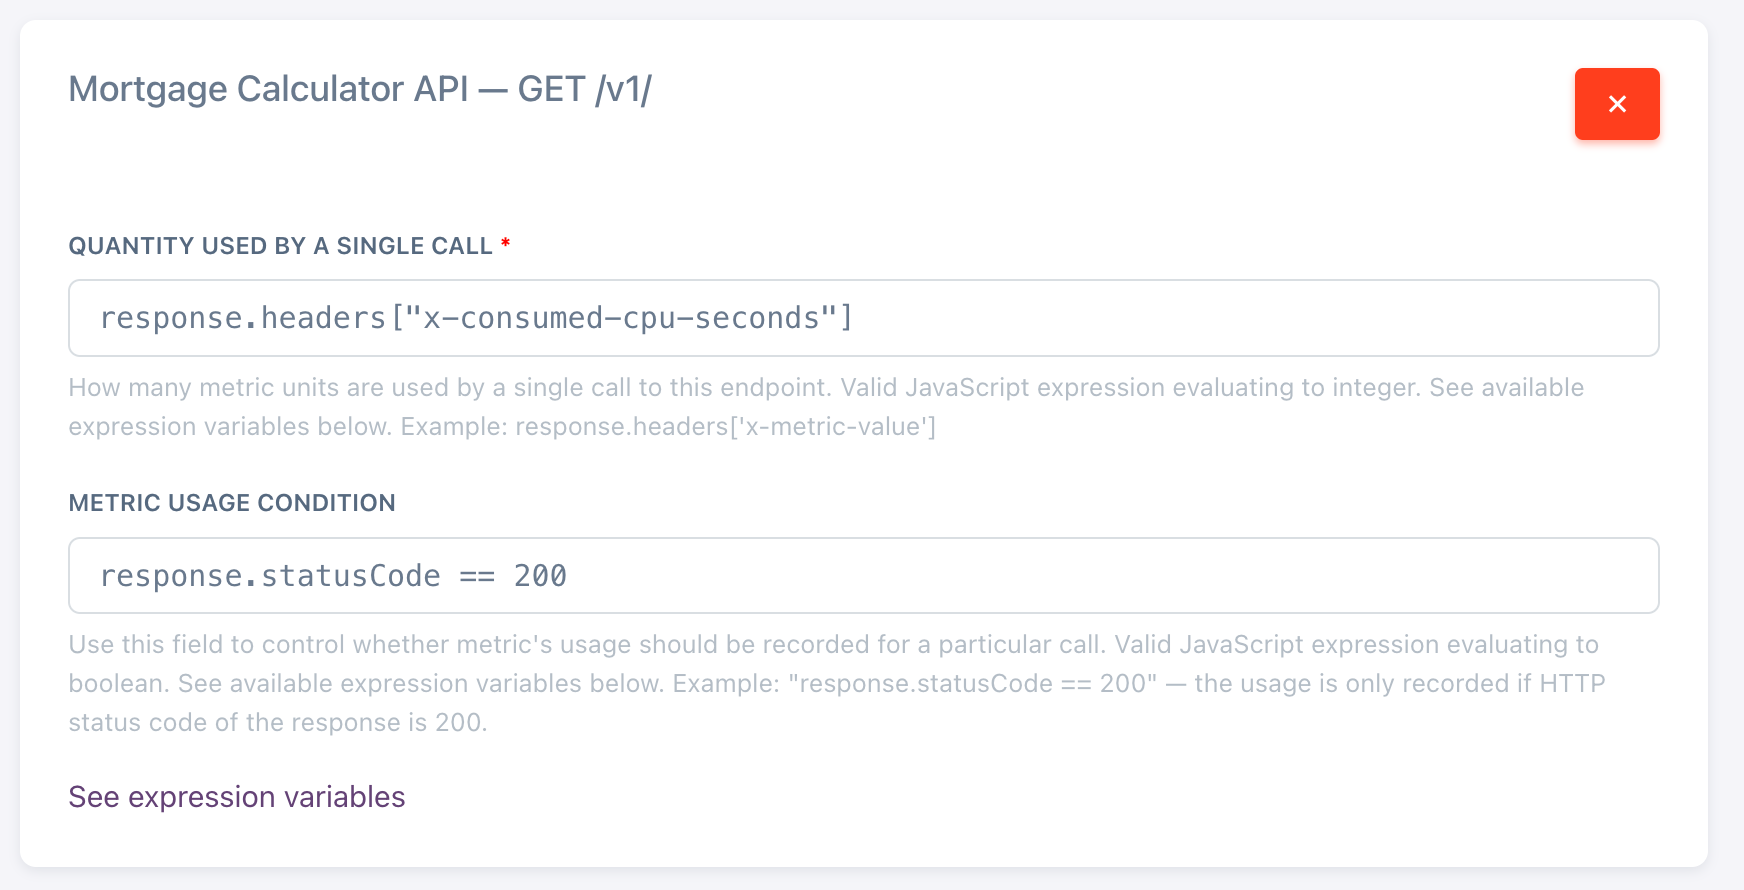This screenshot has width=1744, height=890.
Task: Click the quoted 'response.statusCode == 200' example hint
Action: click(x=972, y=684)
